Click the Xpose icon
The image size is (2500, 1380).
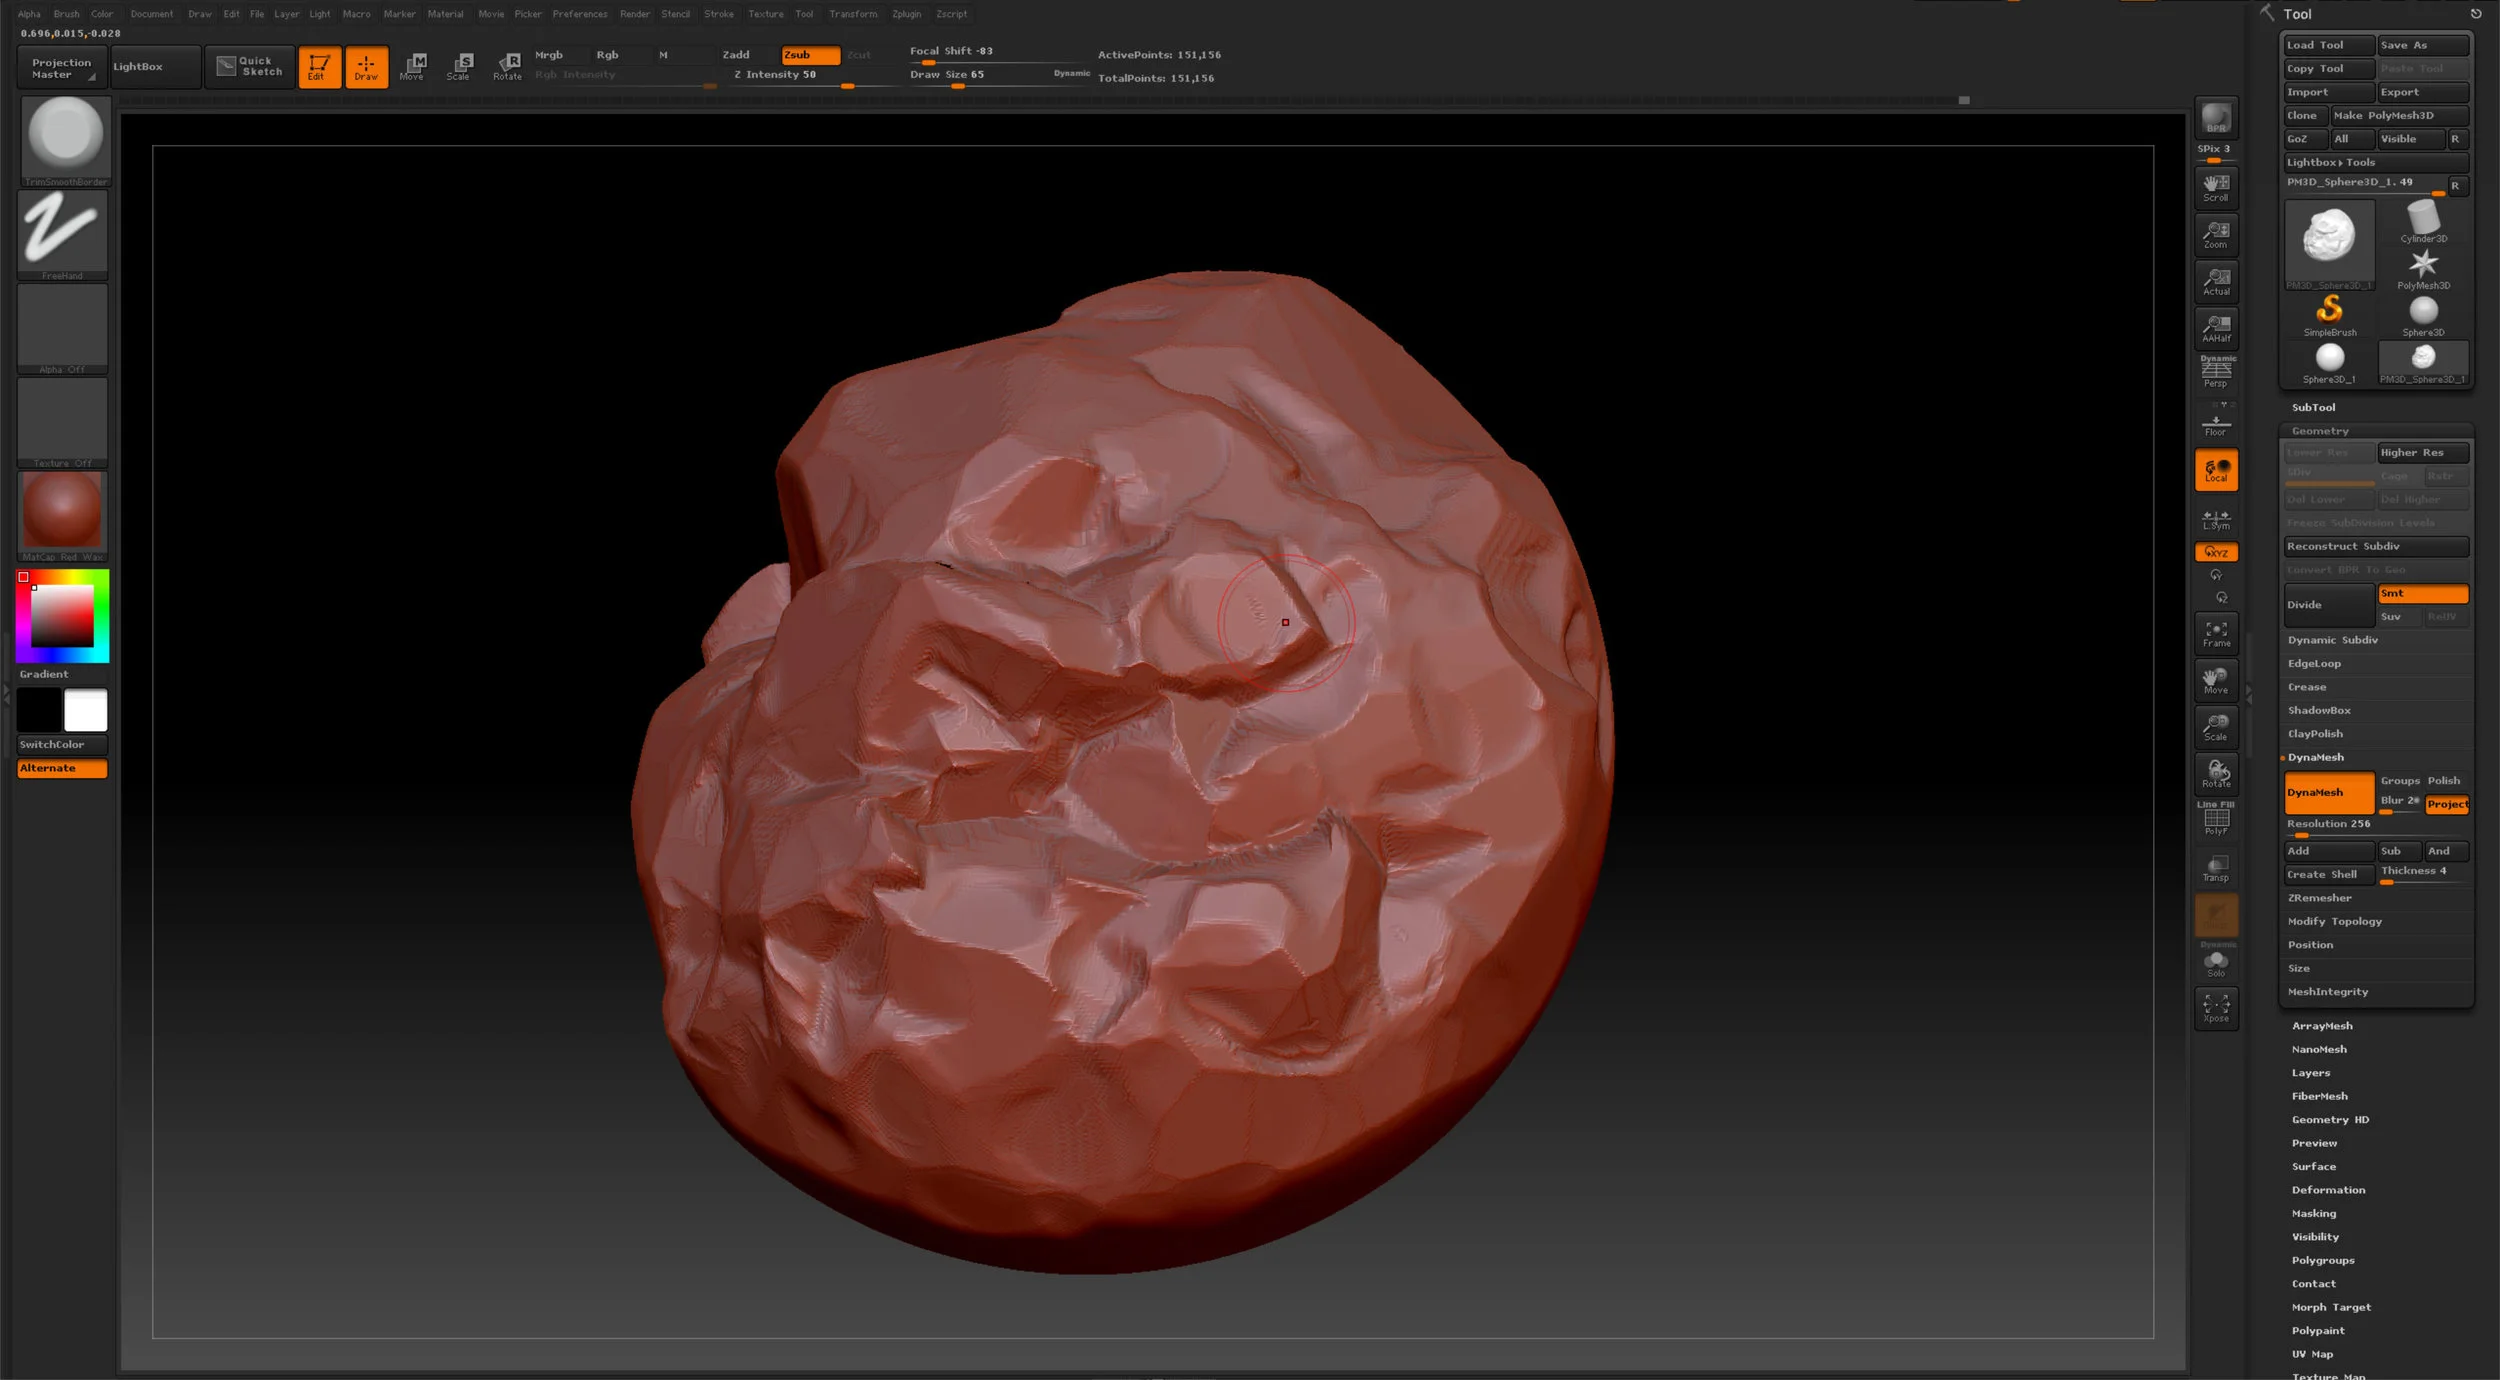(x=2216, y=1007)
